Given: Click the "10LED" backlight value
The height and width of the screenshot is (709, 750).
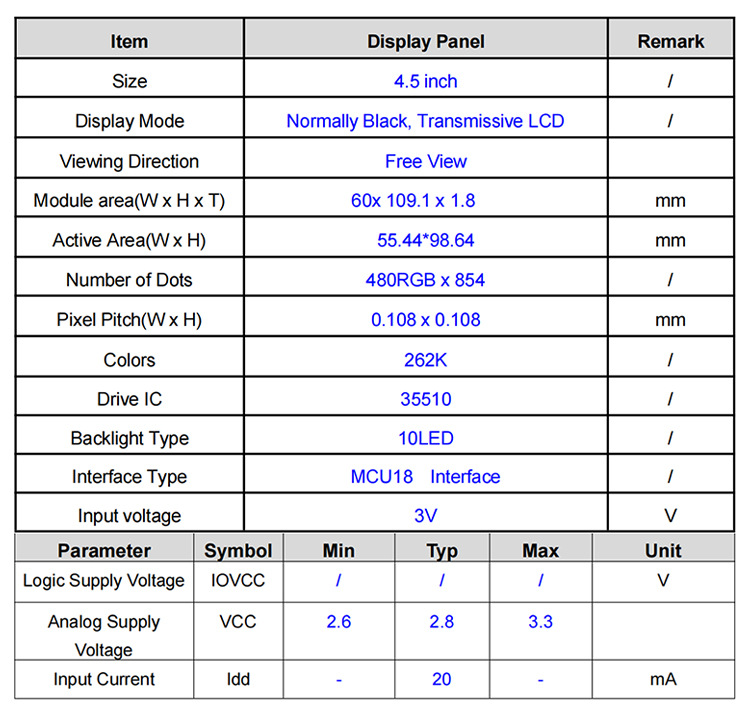Looking at the screenshot, I should [x=425, y=438].
